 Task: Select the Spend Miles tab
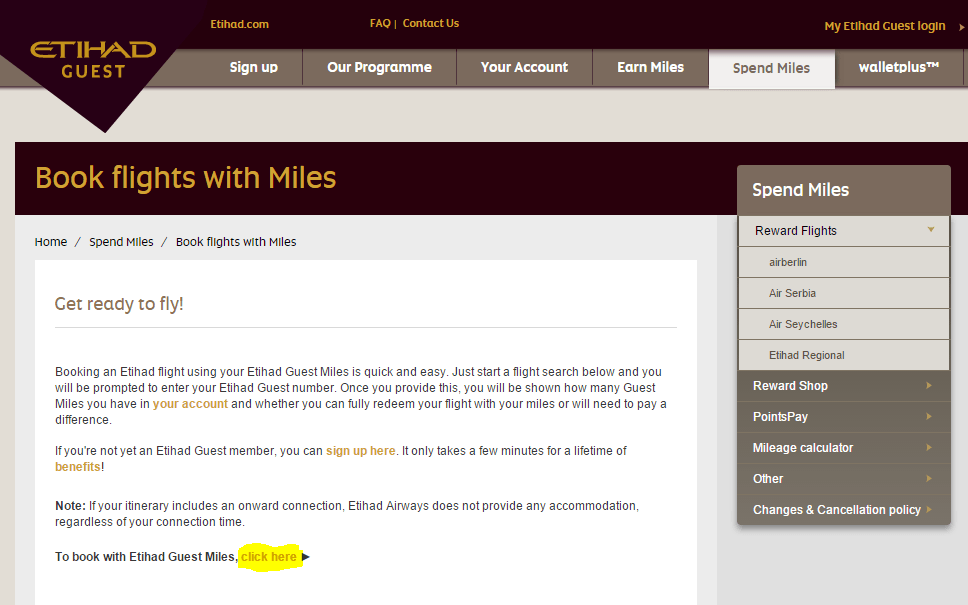[x=772, y=69]
